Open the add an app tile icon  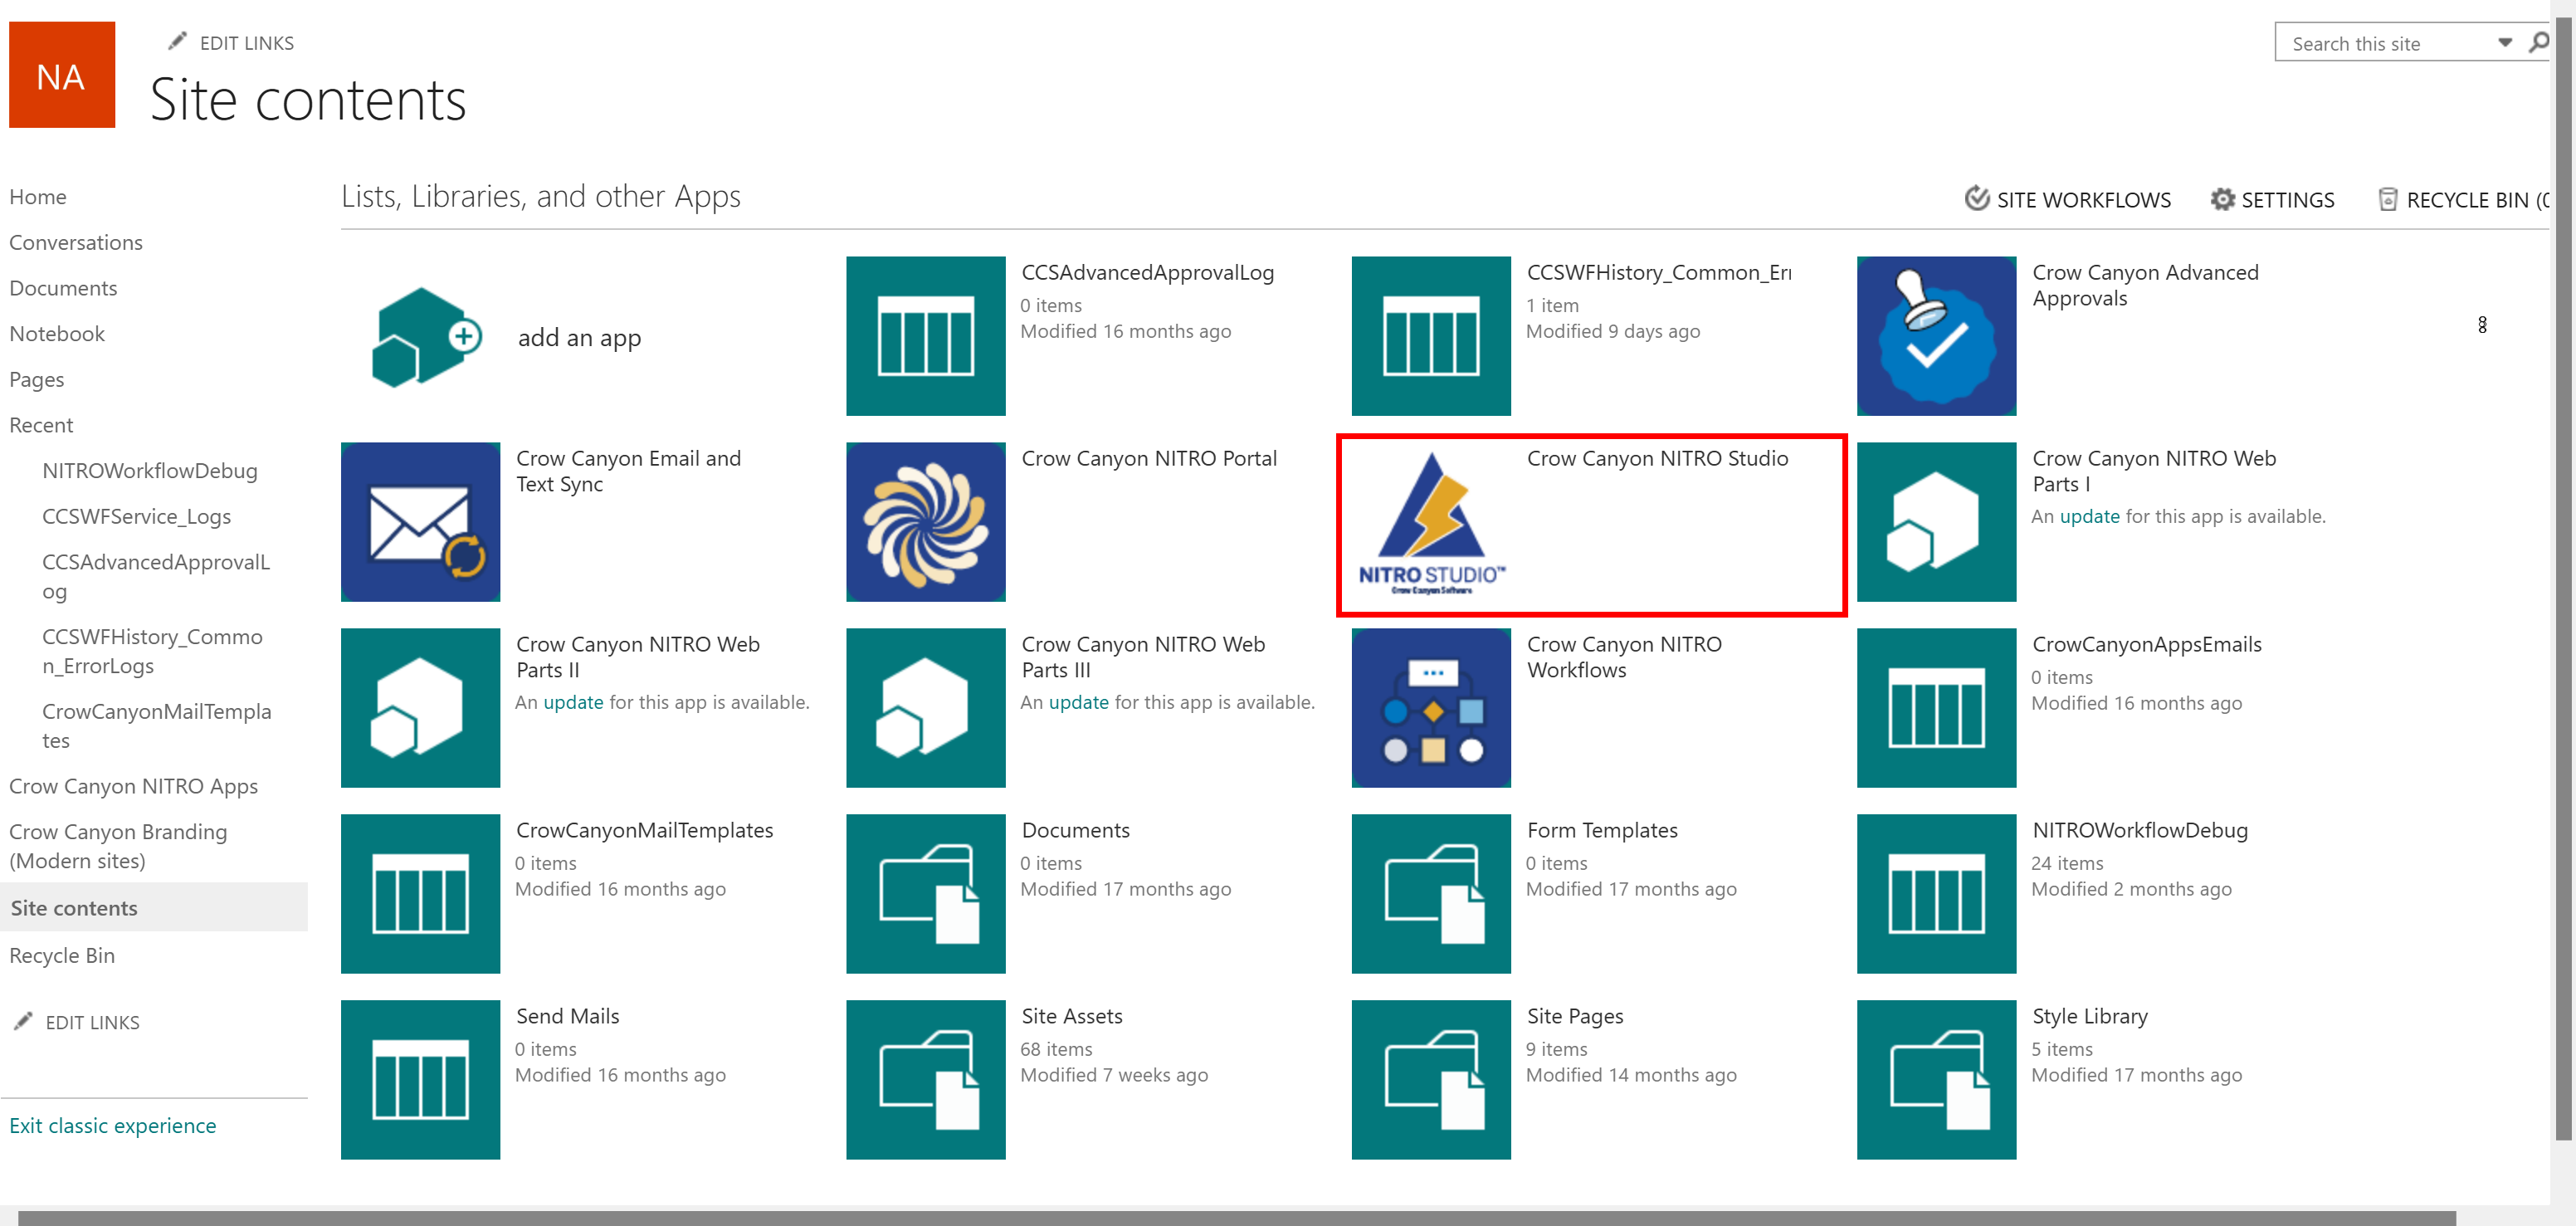(x=426, y=337)
